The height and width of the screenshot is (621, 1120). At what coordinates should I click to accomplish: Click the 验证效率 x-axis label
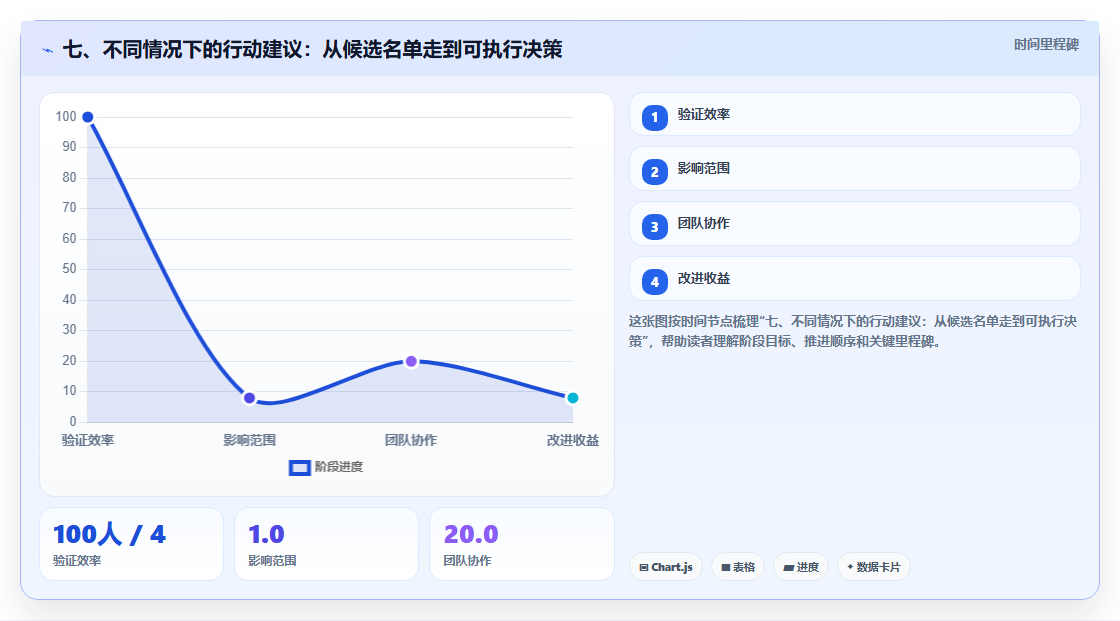(88, 440)
